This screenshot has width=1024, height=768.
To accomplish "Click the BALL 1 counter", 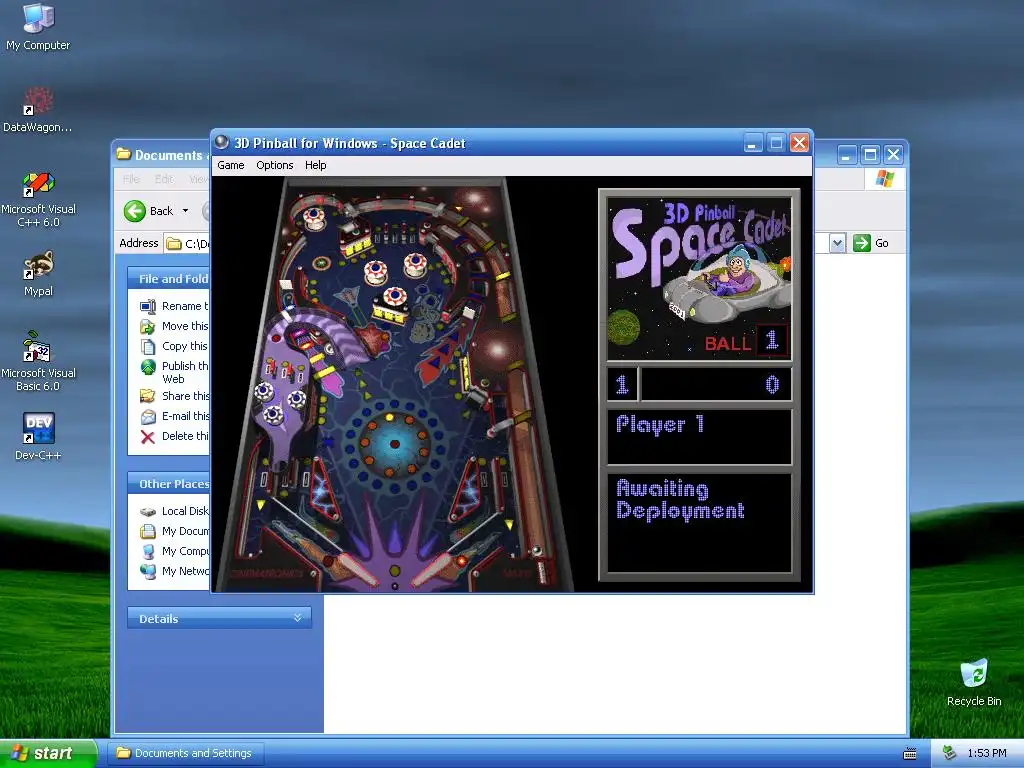I will pos(746,341).
